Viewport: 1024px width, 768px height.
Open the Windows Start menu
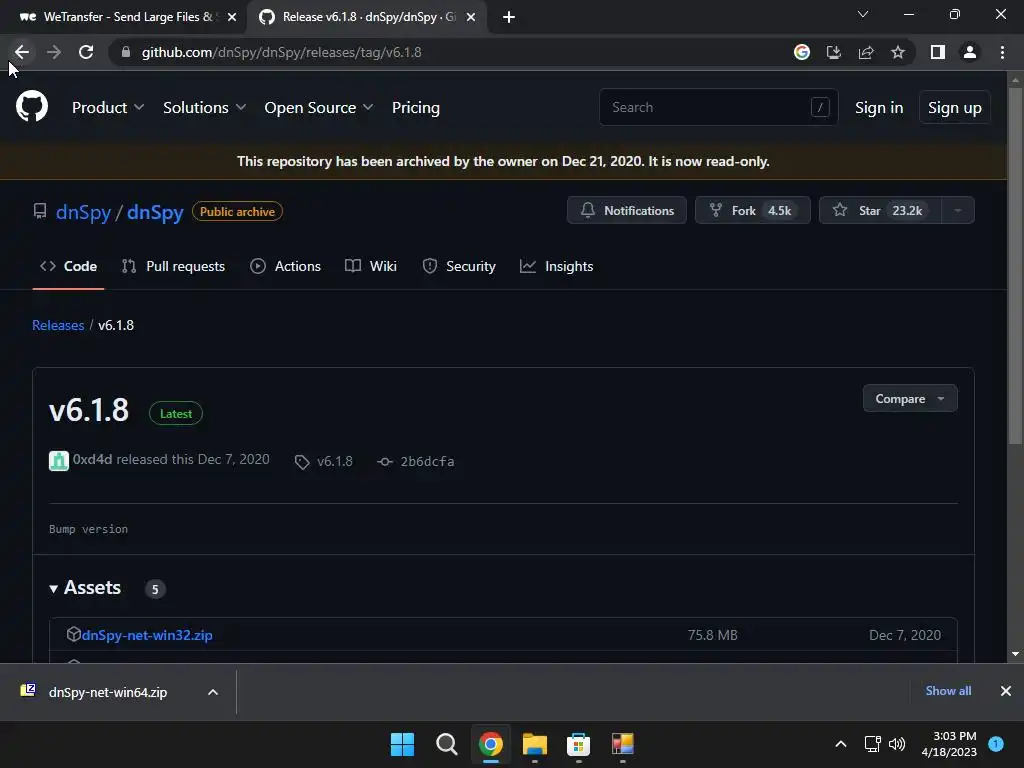[402, 744]
